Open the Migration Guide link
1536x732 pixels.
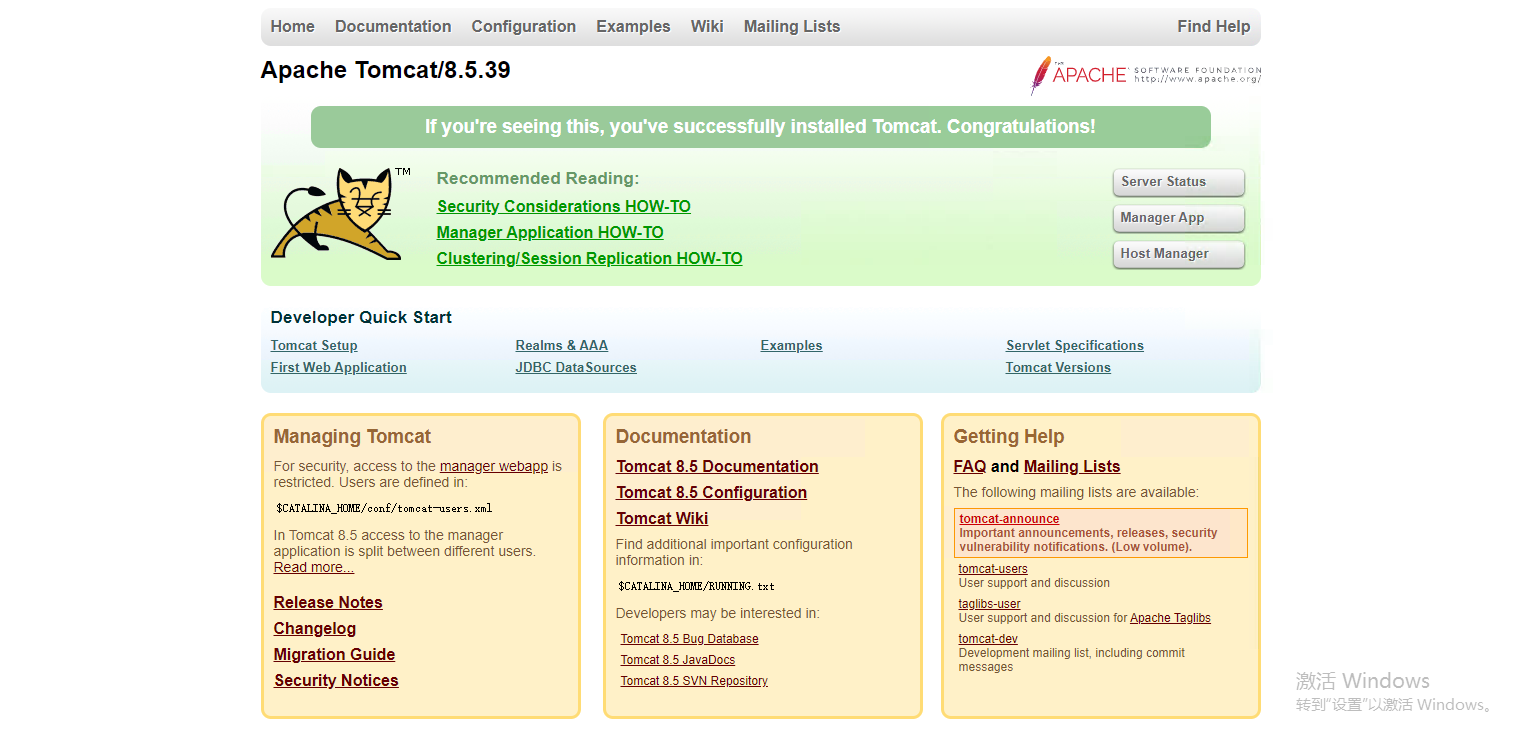[334, 655]
